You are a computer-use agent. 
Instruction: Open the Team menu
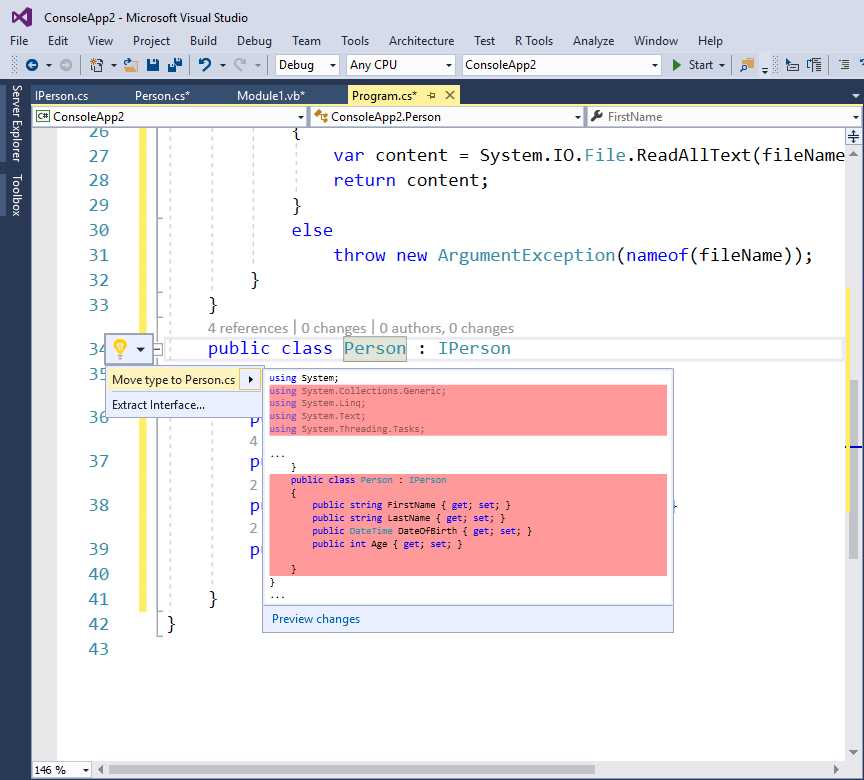pyautogui.click(x=306, y=41)
